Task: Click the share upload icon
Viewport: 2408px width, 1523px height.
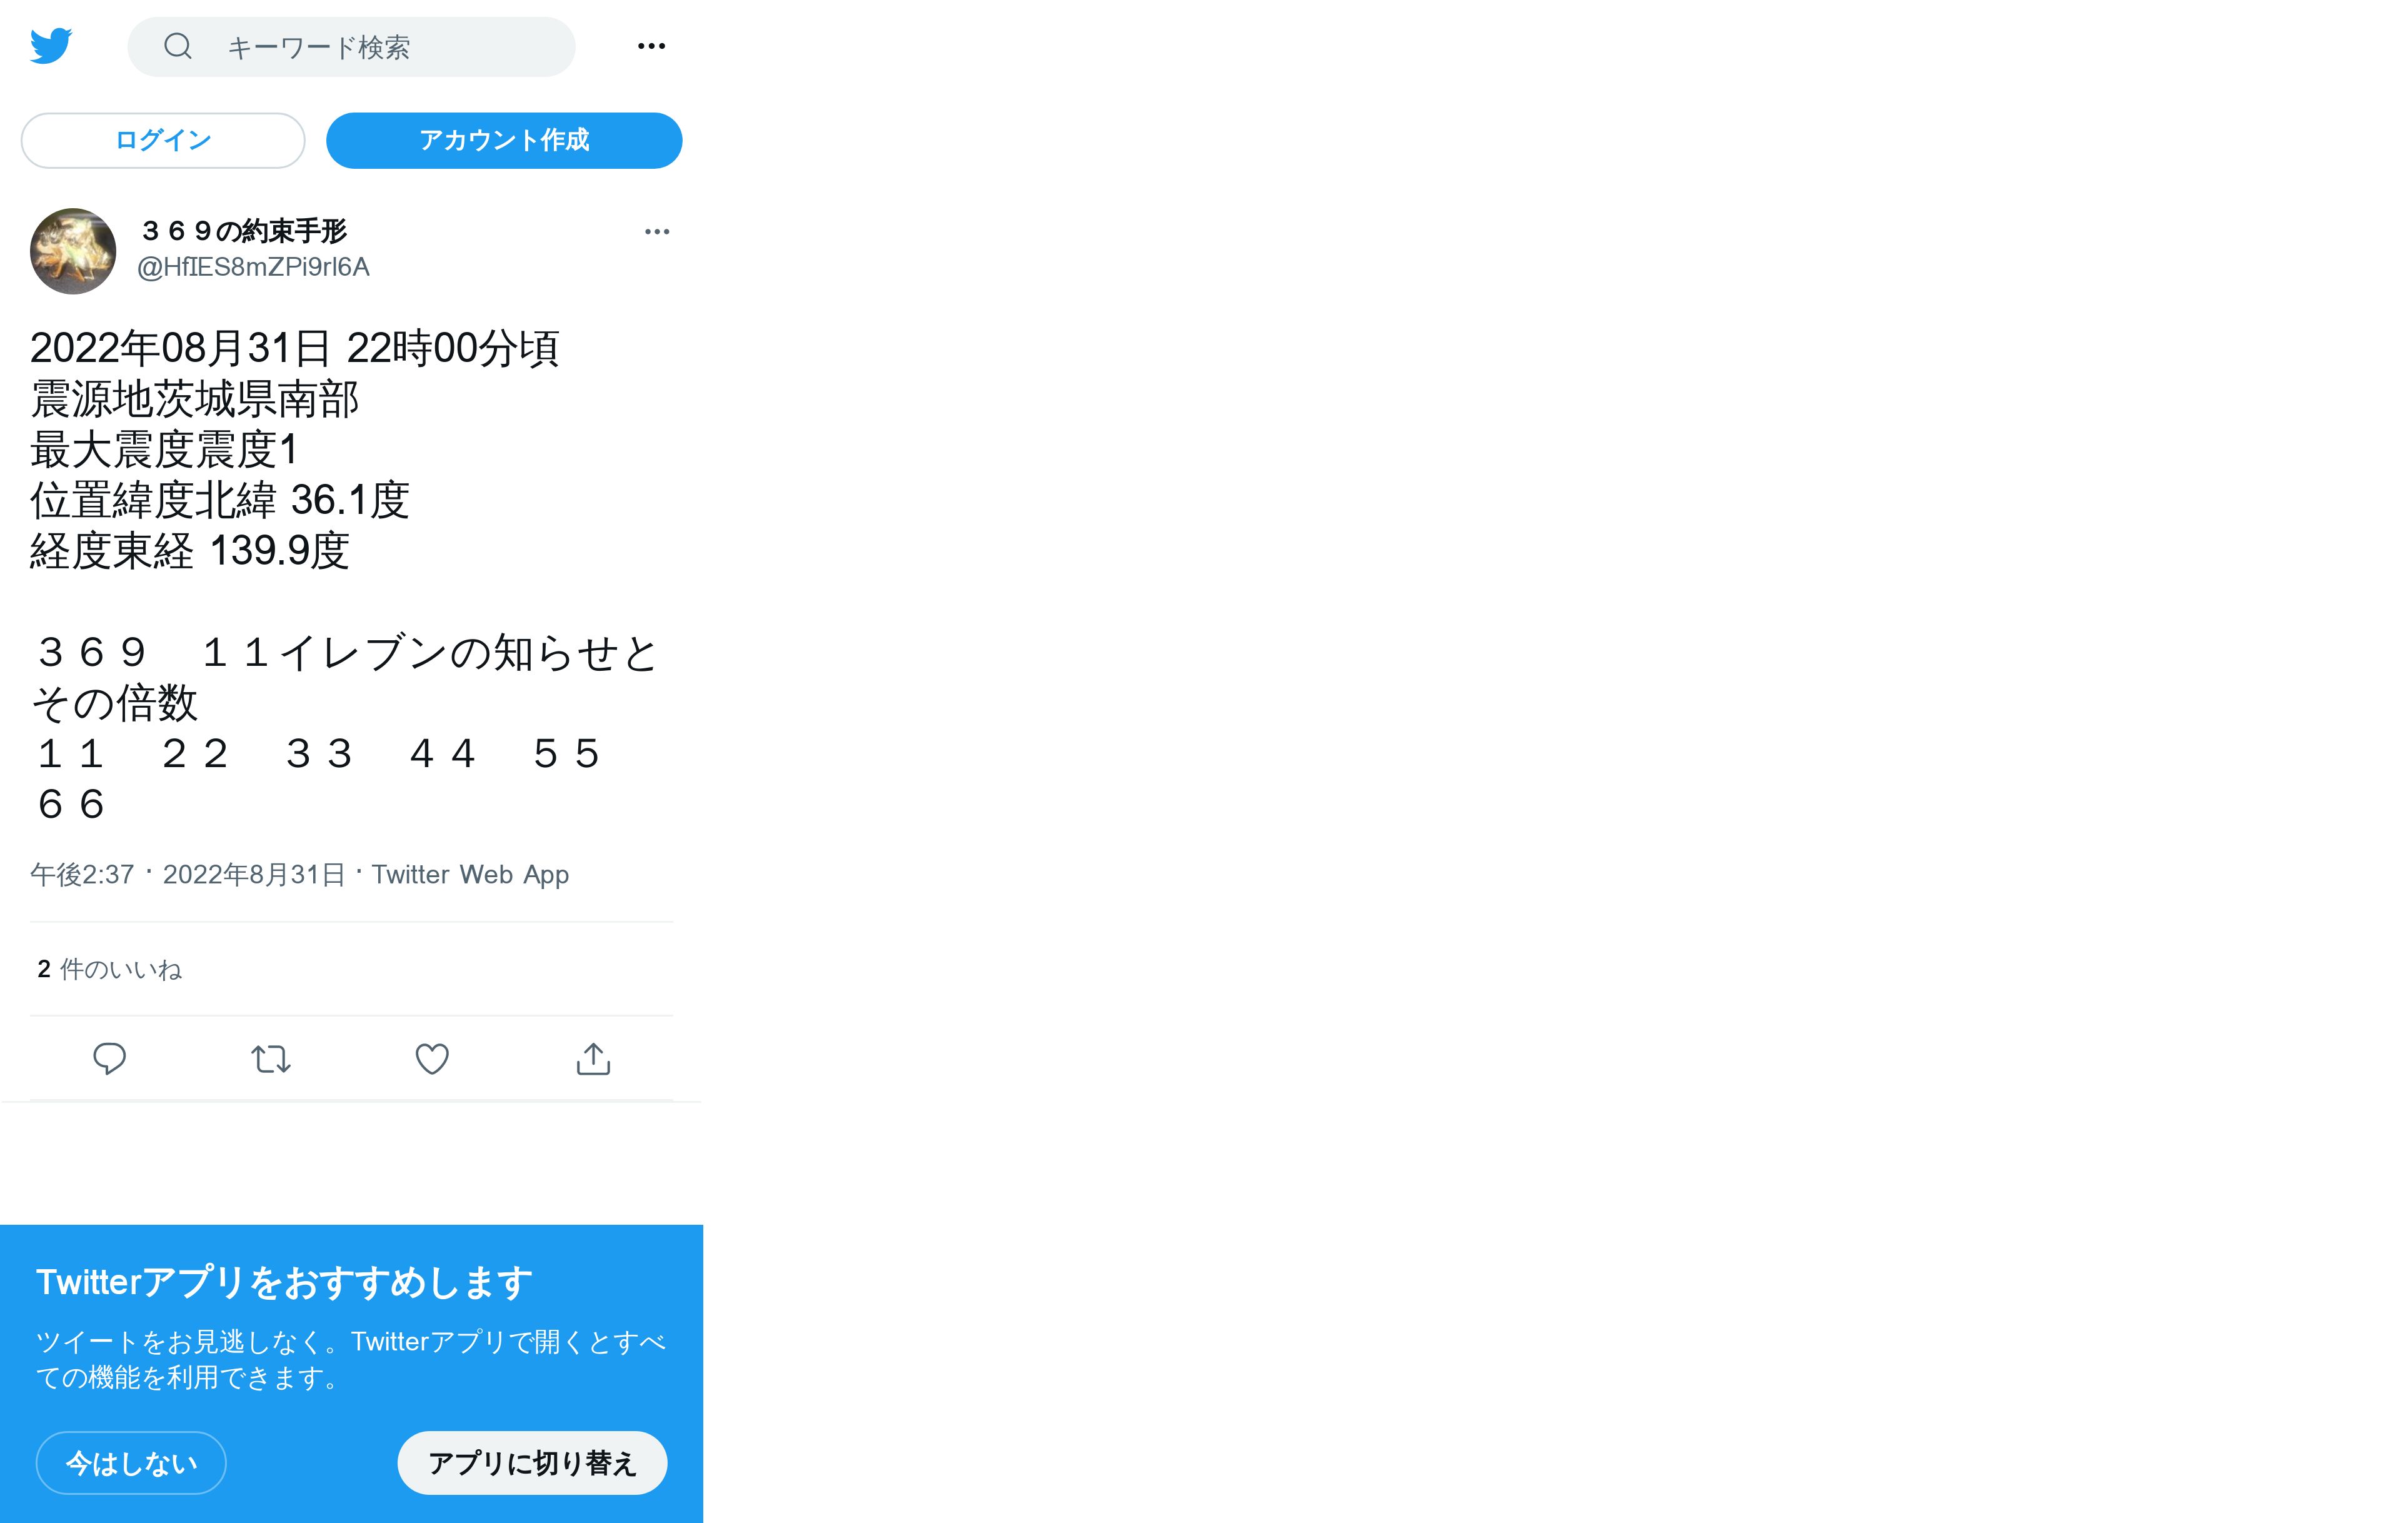Action: tap(593, 1058)
